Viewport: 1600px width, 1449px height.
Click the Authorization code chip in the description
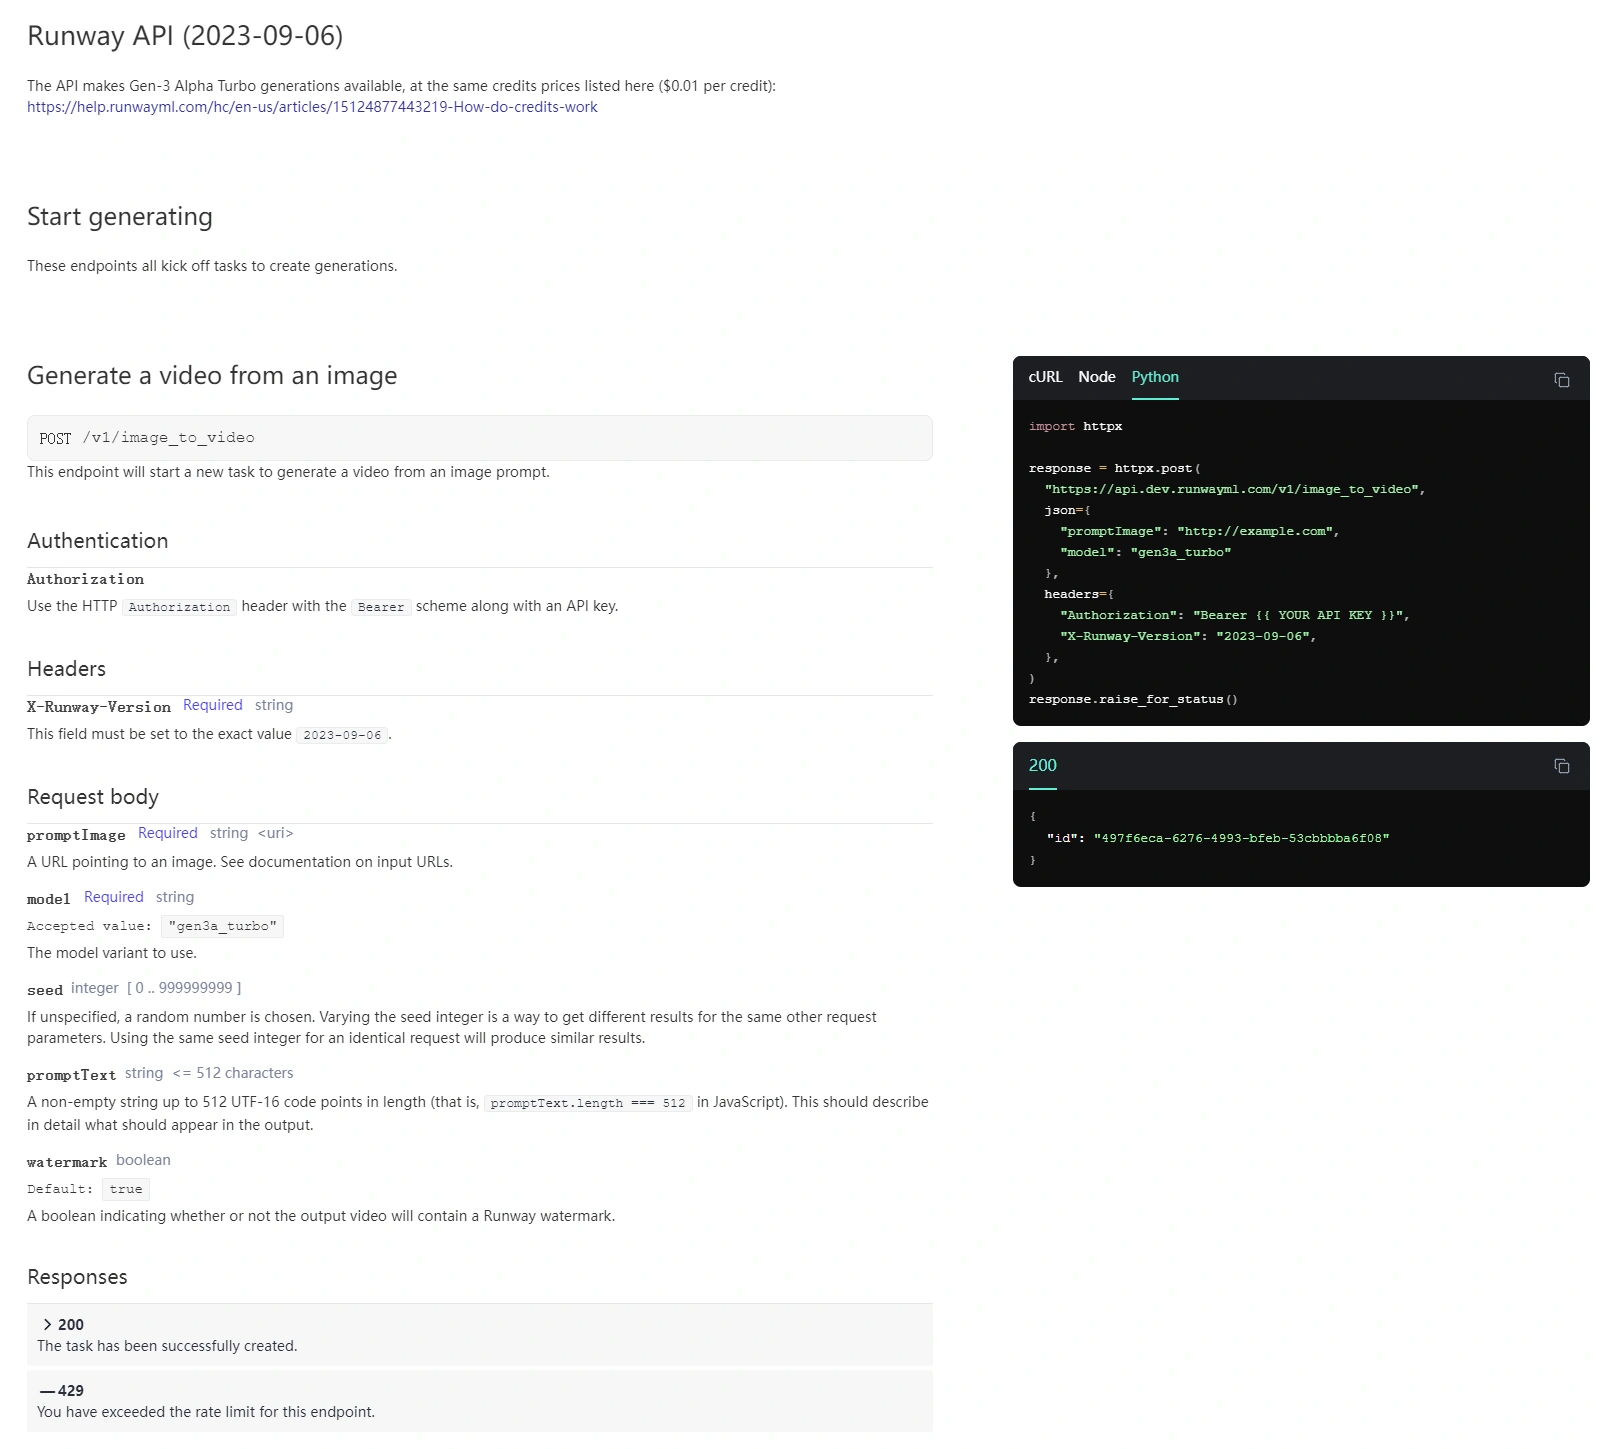180,607
